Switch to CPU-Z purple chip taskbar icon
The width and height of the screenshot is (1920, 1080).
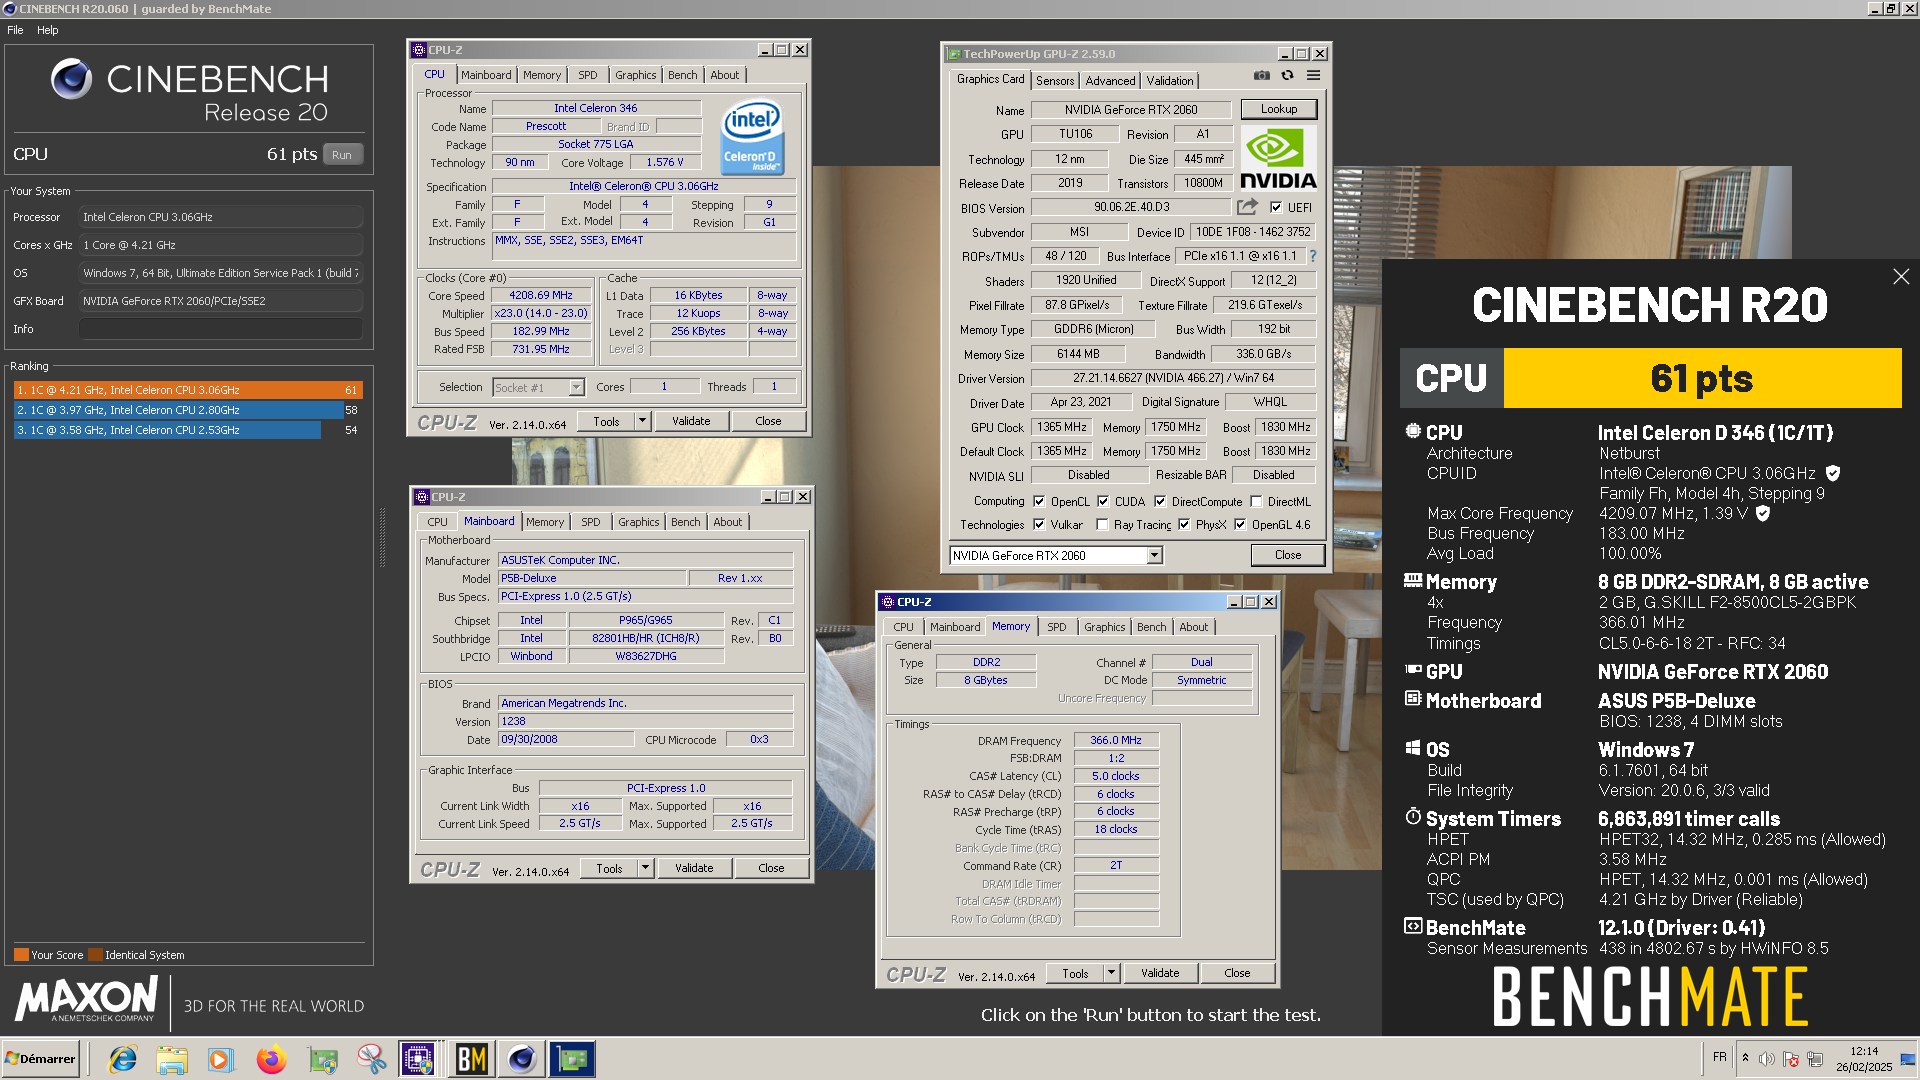click(x=417, y=1059)
